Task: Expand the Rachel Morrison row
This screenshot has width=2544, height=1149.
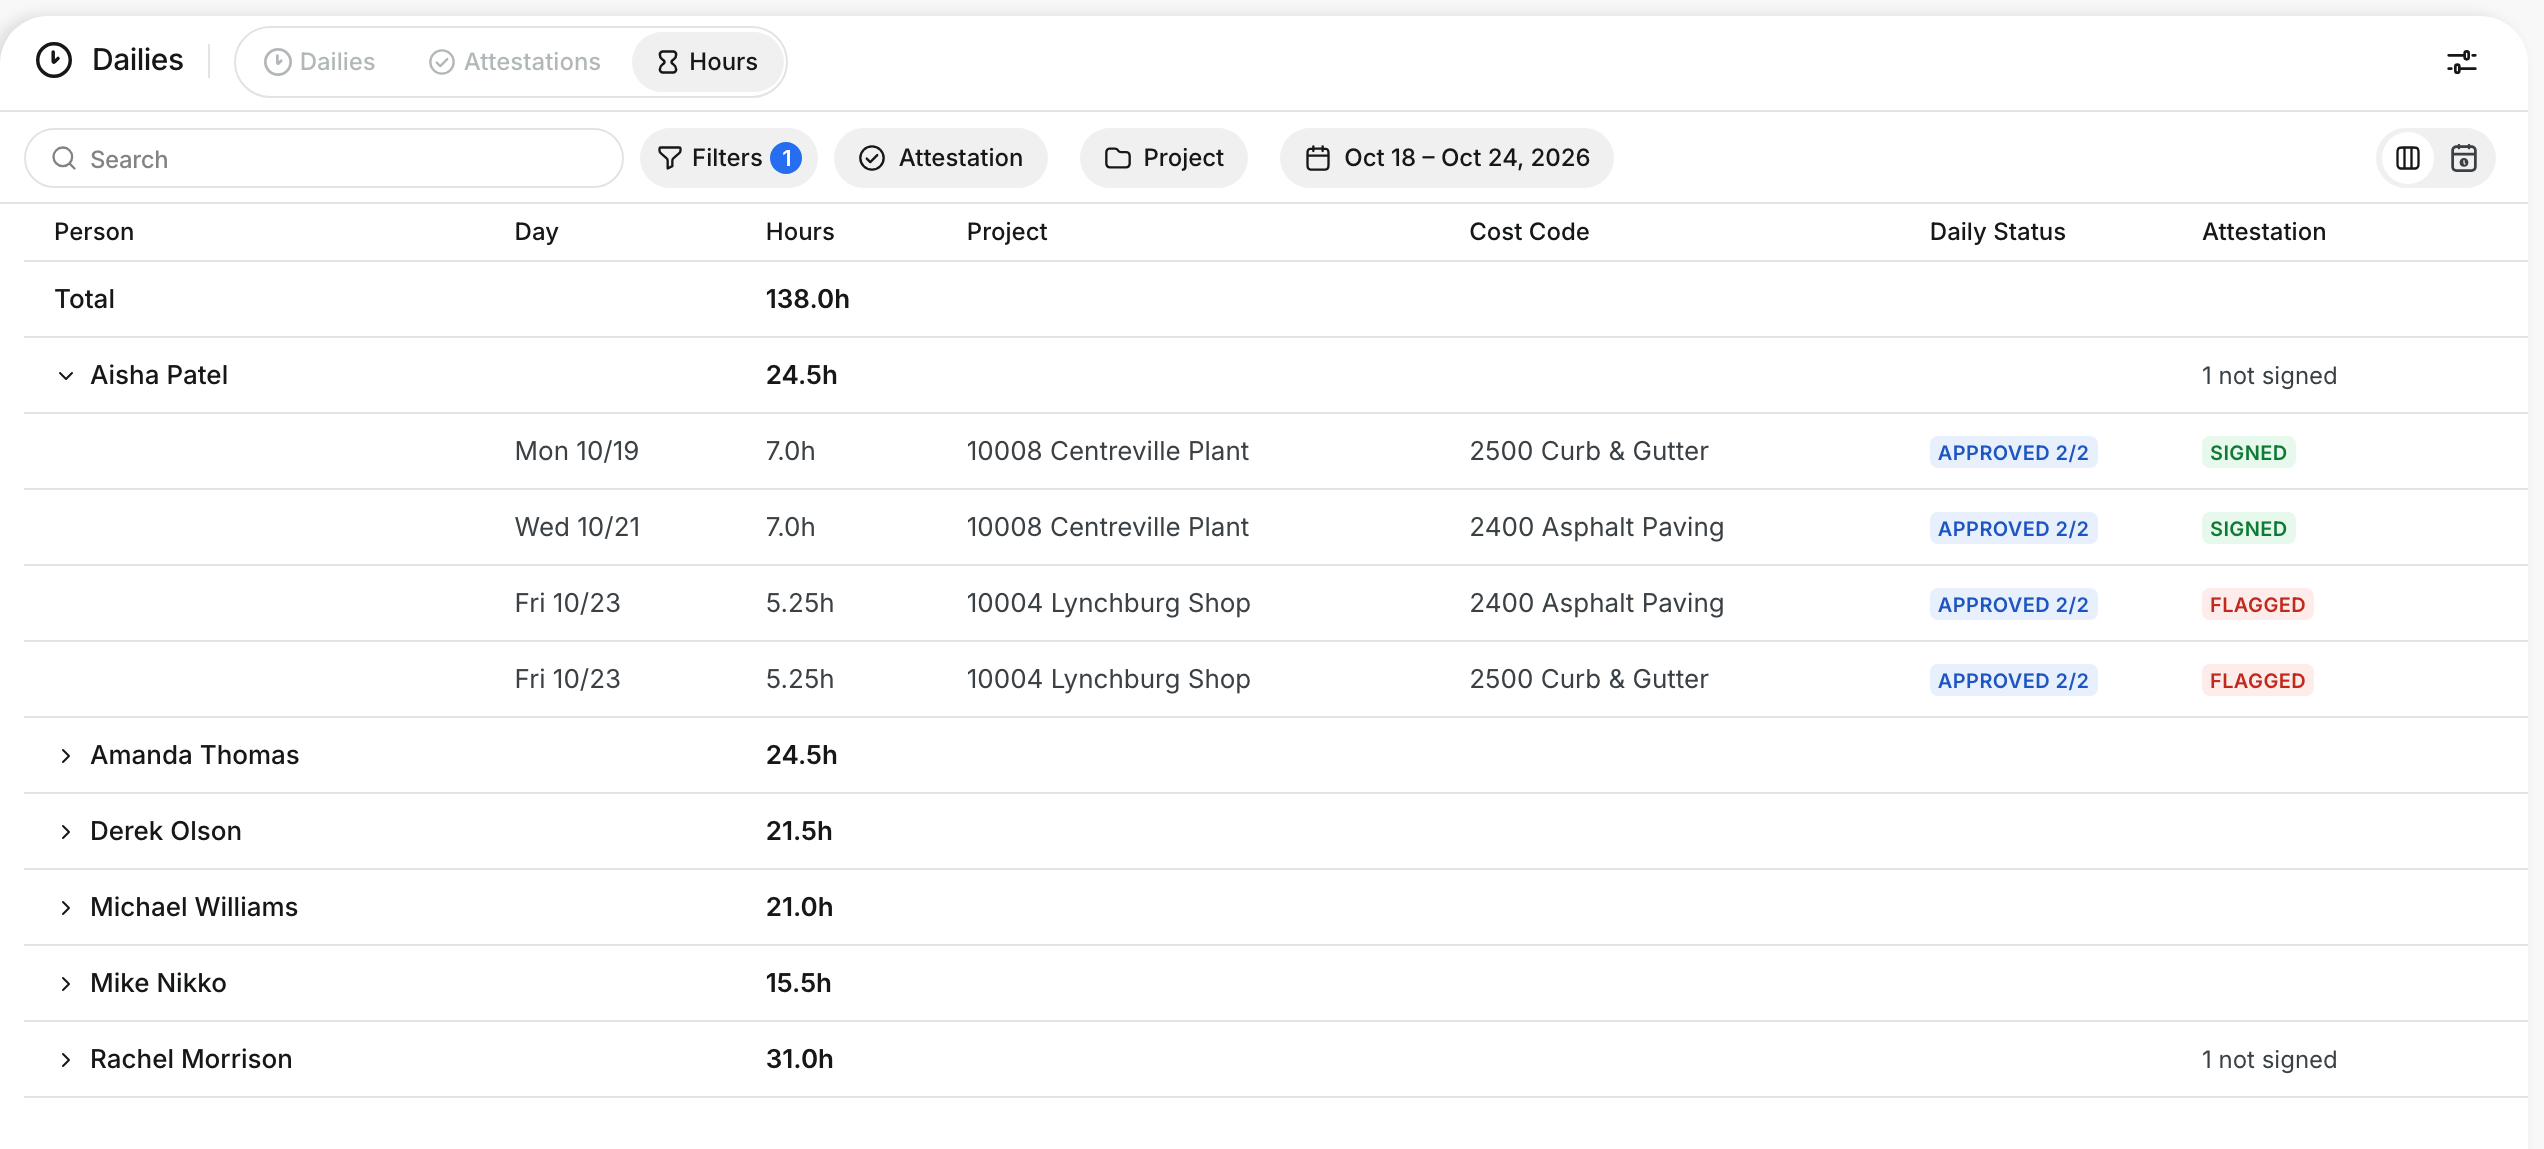Action: [x=66, y=1060]
